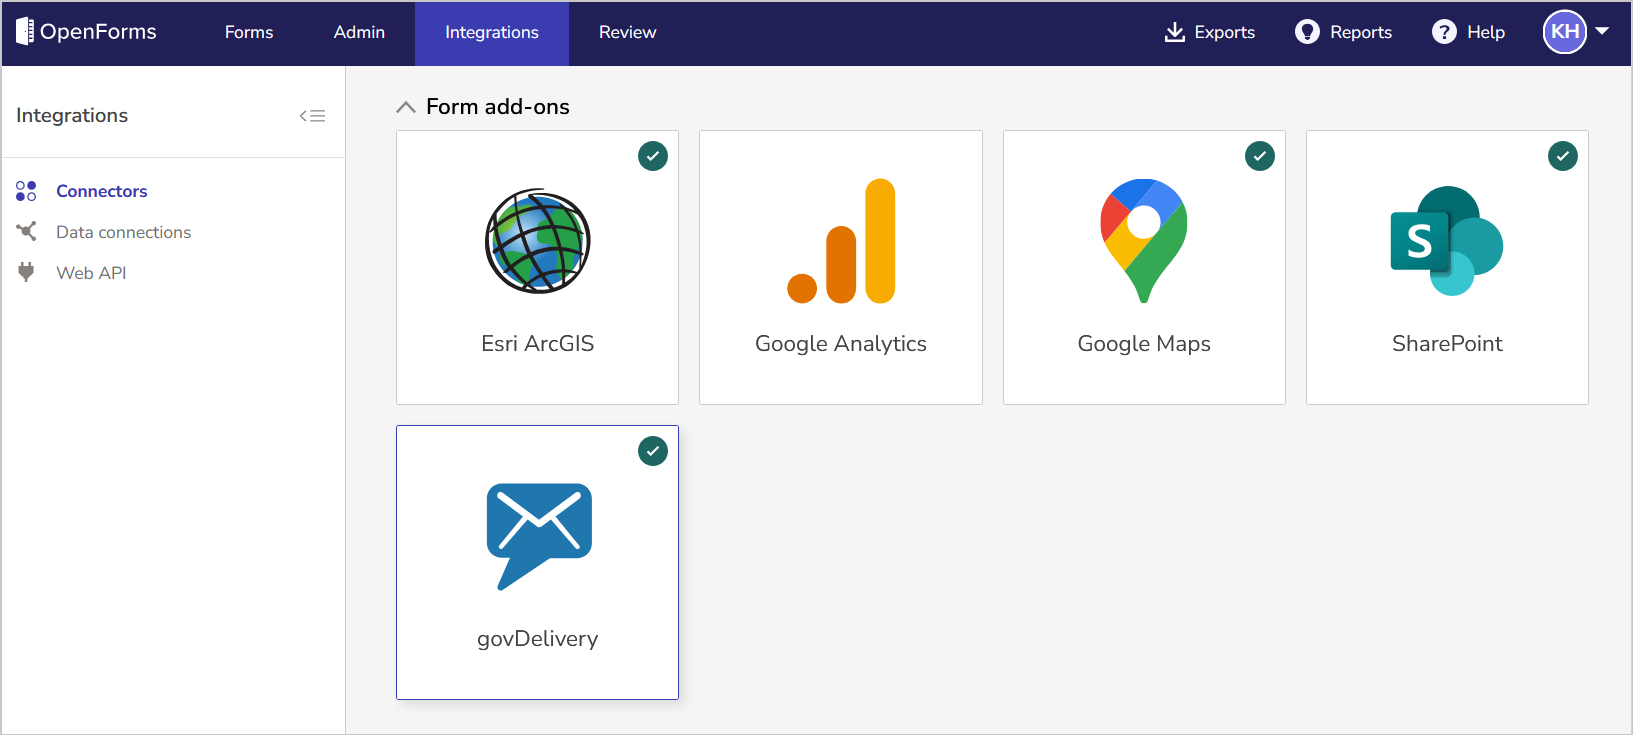Click the OpenForms logo icon

point(25,32)
